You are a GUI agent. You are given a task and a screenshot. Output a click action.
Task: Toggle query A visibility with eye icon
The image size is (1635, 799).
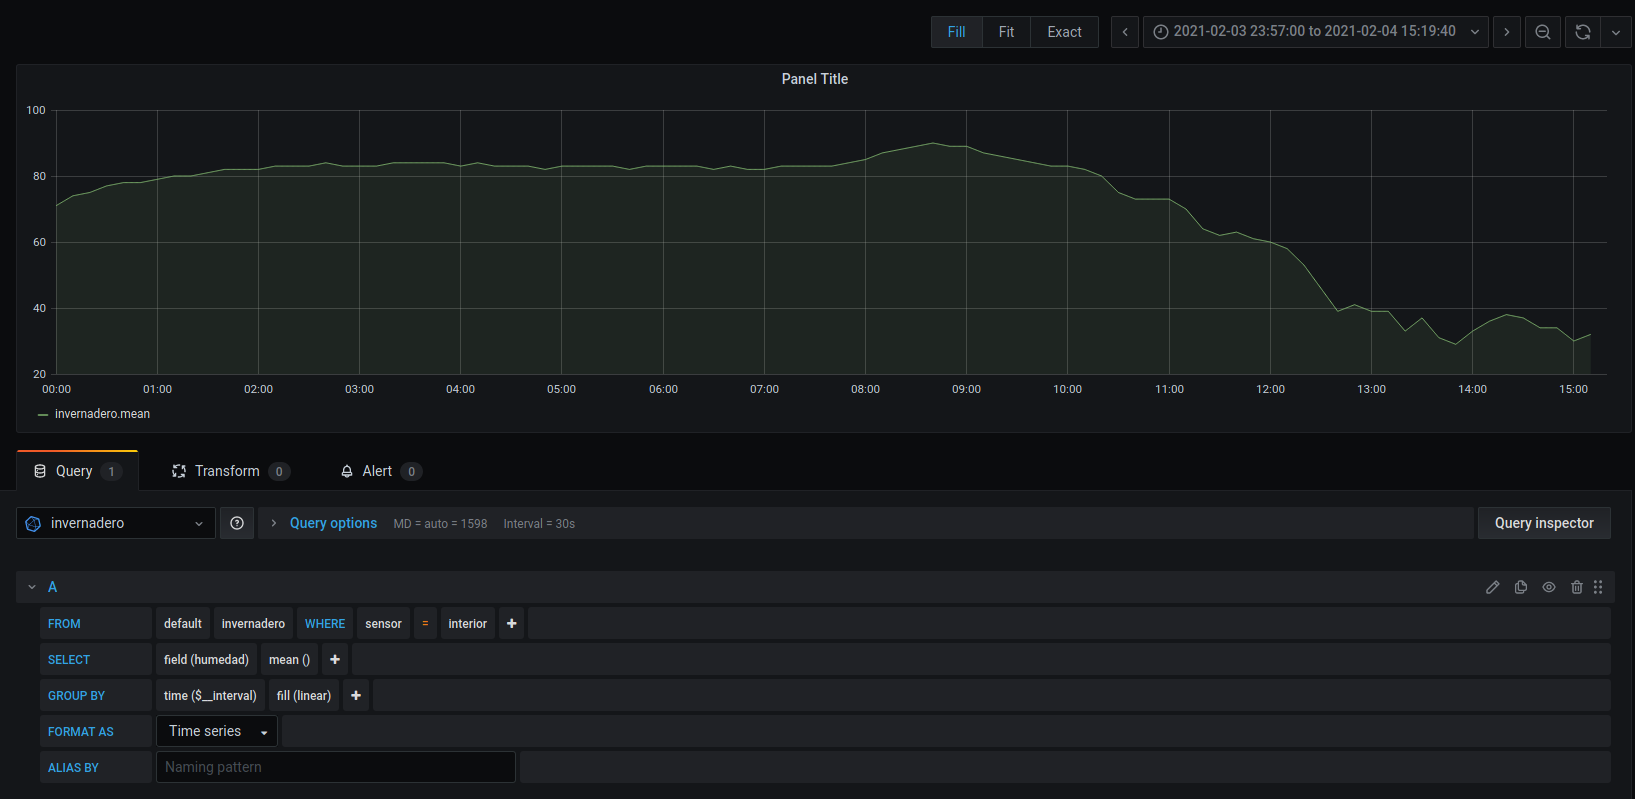(1548, 587)
